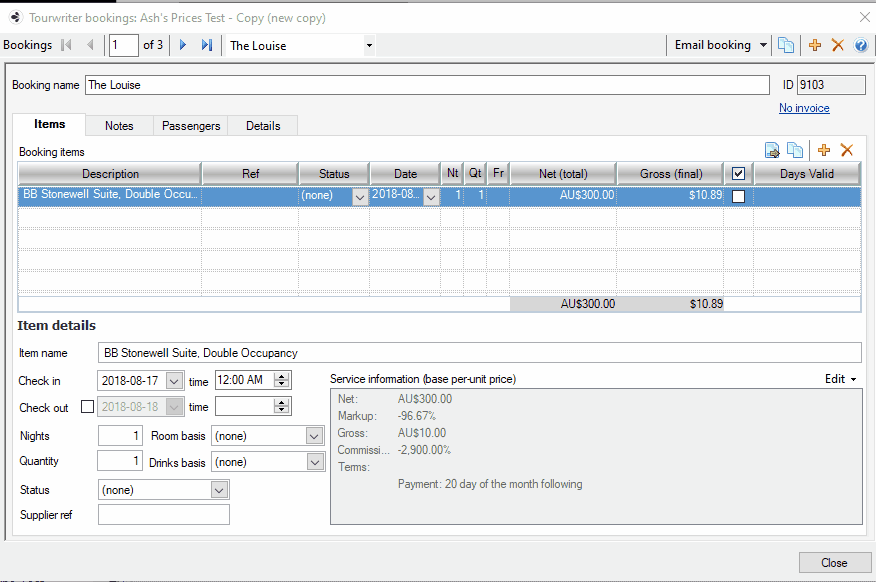Click into the Supplier ref field
The width and height of the screenshot is (876, 582).
[x=164, y=515]
